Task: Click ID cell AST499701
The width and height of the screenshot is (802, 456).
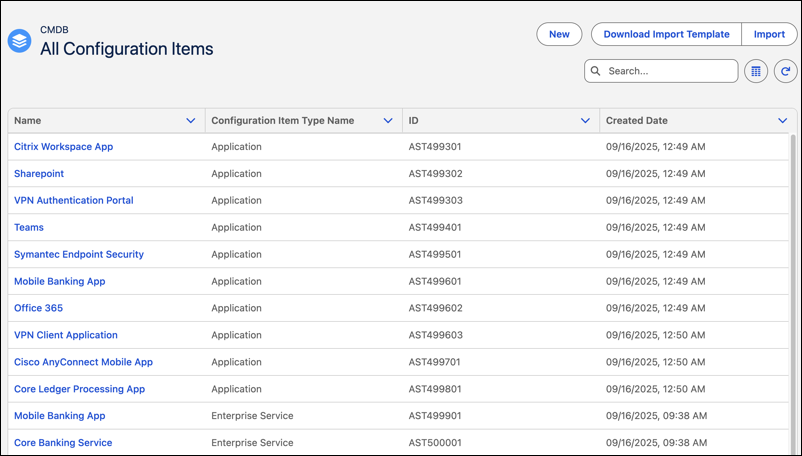Action: (434, 362)
